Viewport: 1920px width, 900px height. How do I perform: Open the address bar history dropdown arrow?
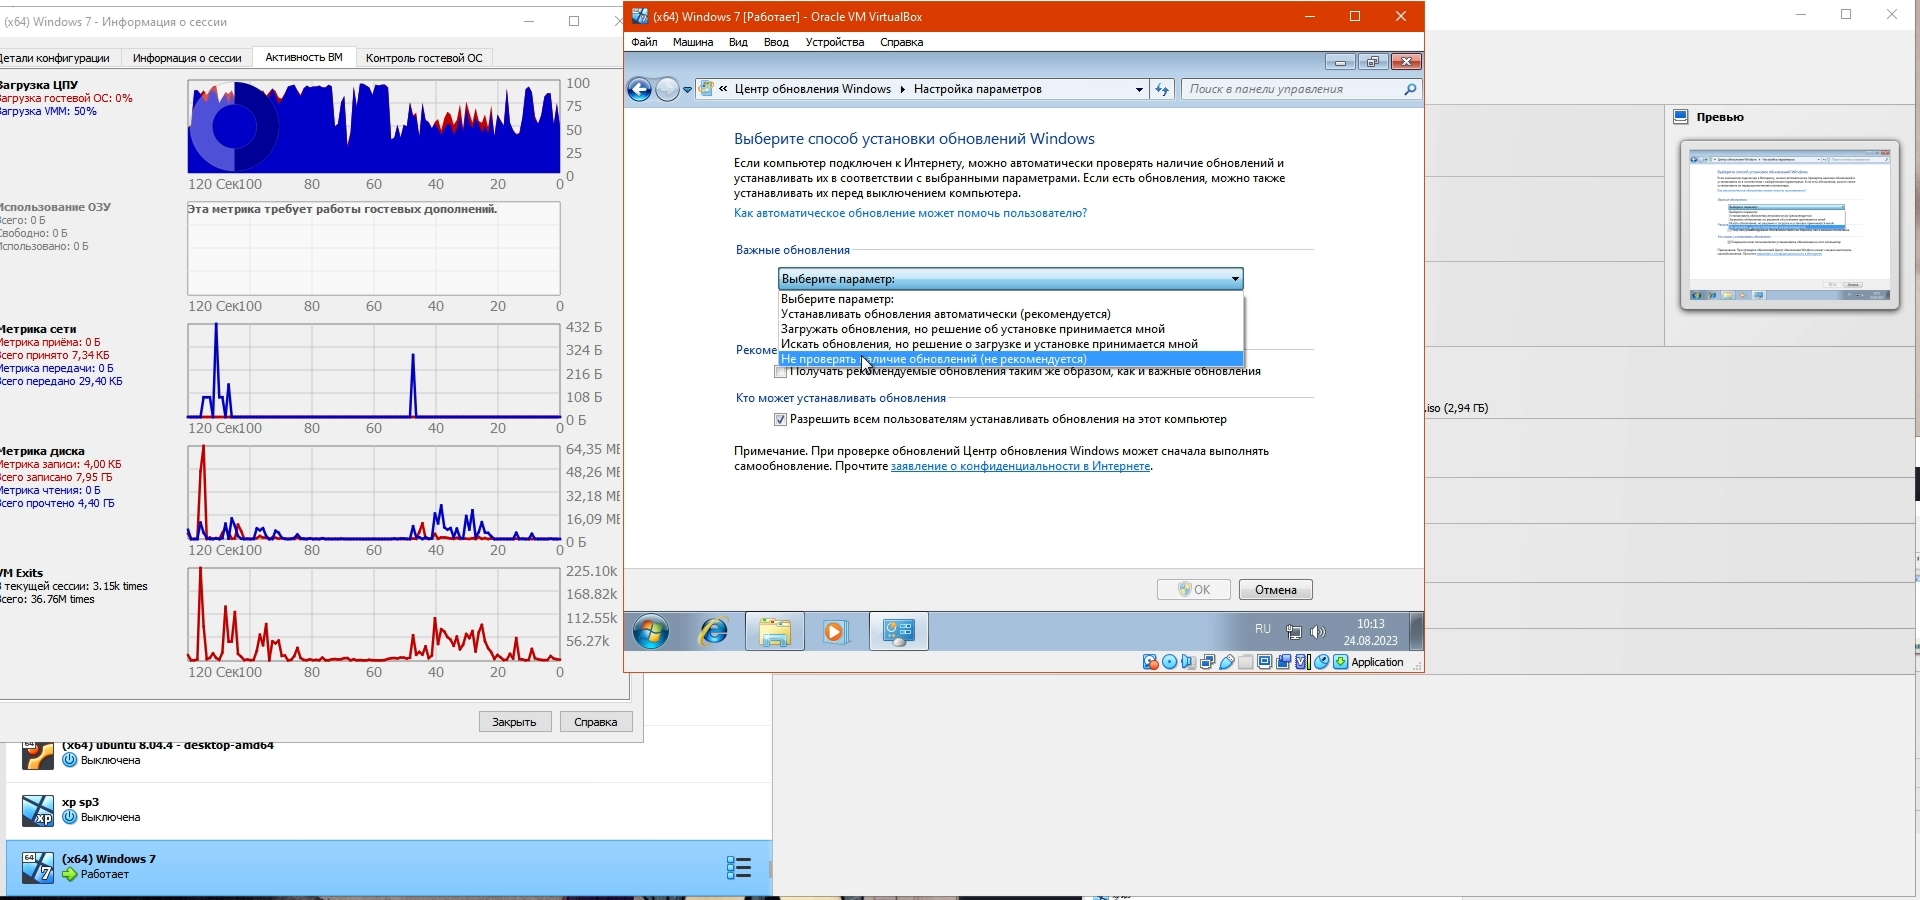coord(1139,89)
